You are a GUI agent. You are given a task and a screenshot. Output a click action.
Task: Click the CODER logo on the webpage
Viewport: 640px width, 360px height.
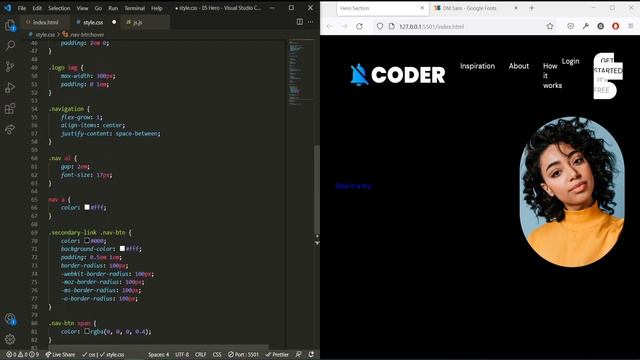pos(398,74)
